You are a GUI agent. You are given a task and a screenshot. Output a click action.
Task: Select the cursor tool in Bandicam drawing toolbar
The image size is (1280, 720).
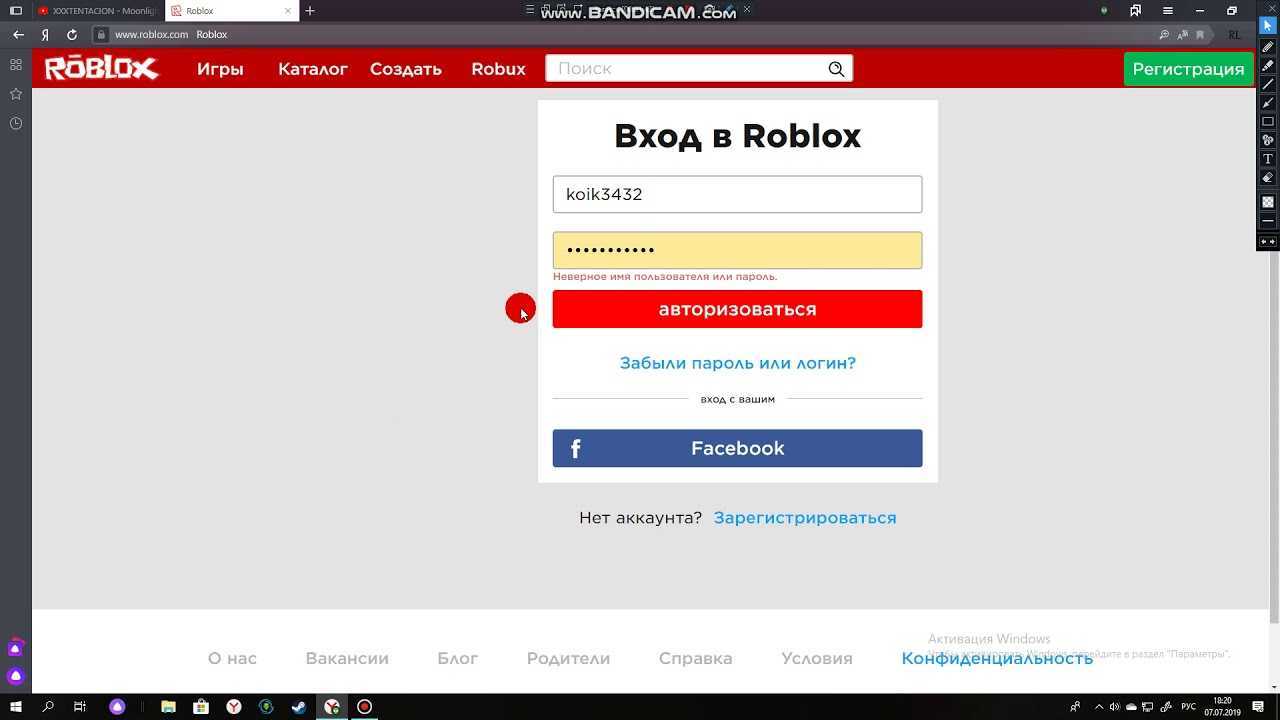tap(1267, 26)
